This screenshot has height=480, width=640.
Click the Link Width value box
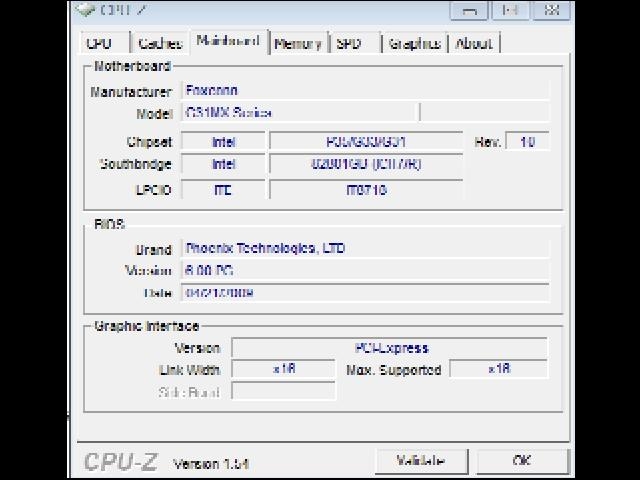[284, 369]
